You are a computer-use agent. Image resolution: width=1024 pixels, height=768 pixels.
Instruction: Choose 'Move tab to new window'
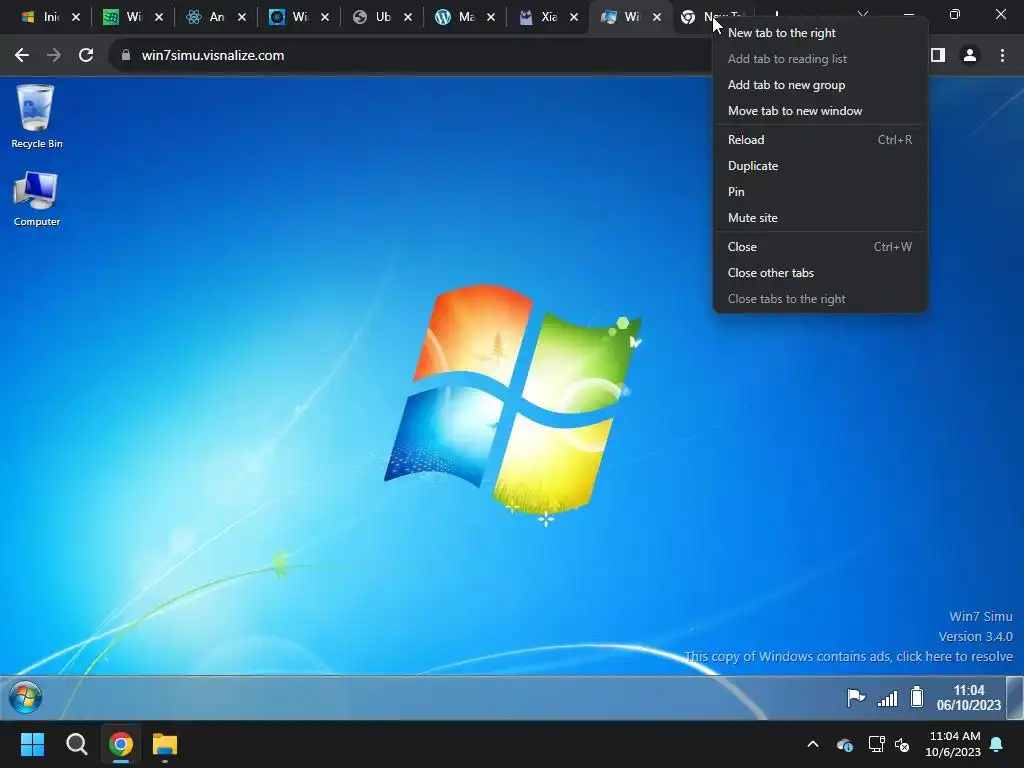[x=820, y=111]
